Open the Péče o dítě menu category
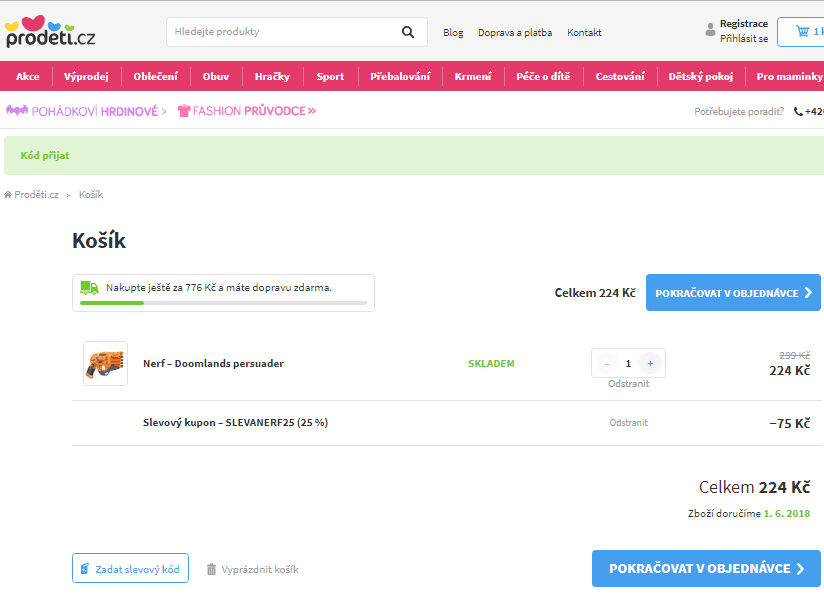The height and width of the screenshot is (597, 824). pos(543,77)
